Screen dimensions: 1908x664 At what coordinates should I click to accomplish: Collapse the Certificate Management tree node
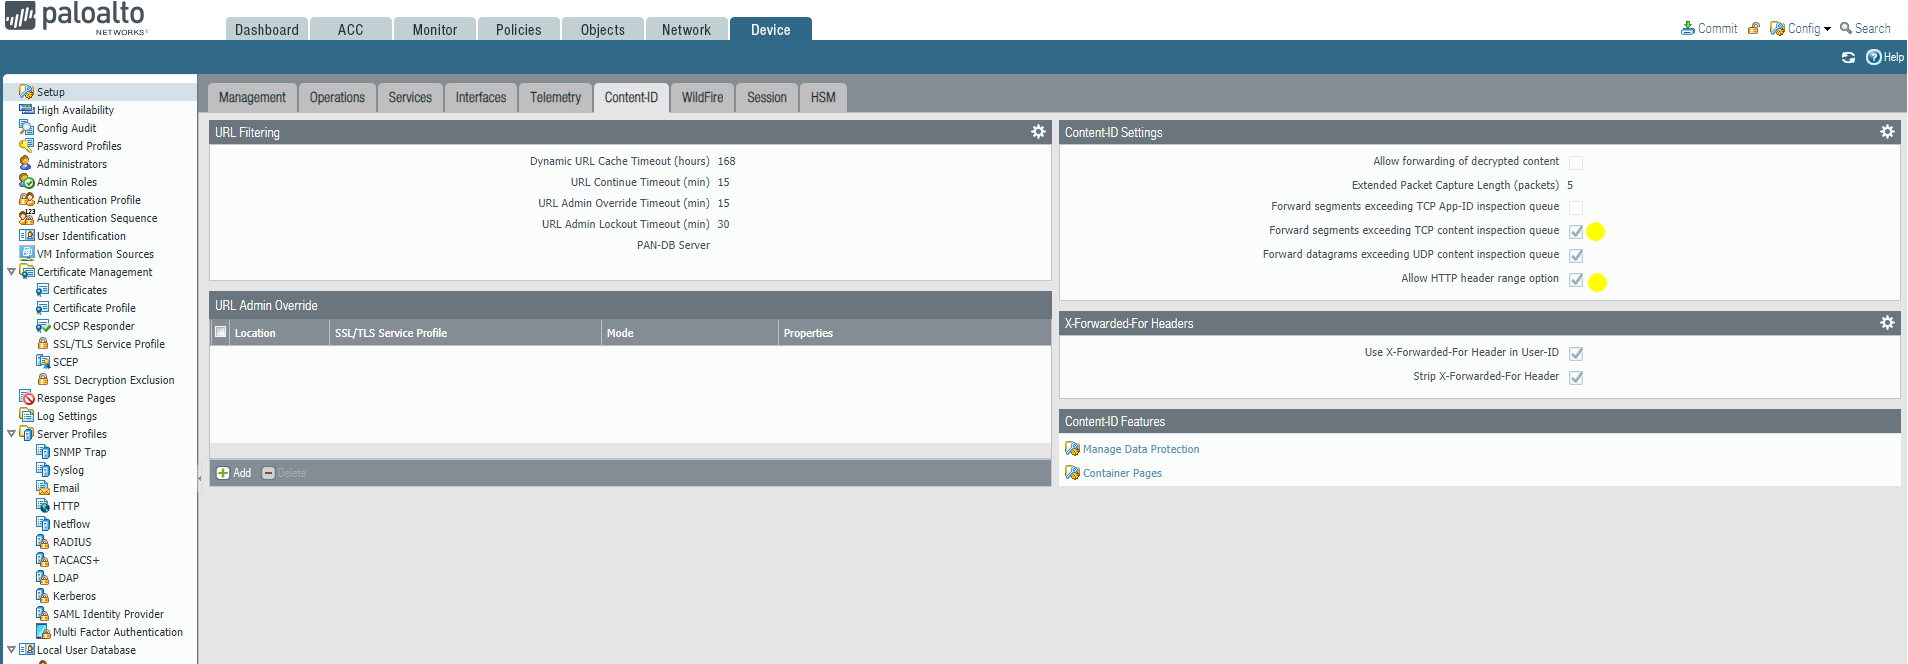point(11,271)
